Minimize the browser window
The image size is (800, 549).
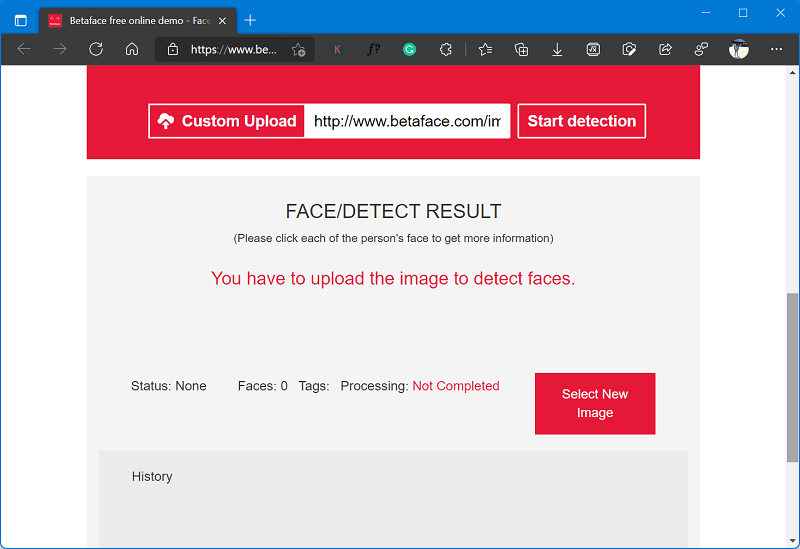[x=706, y=13]
